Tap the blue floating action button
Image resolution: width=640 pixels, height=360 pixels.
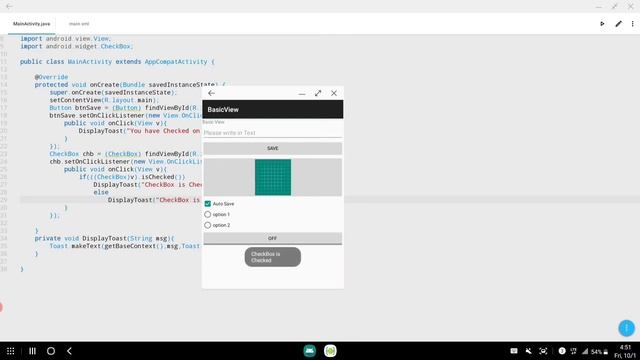[627, 328]
